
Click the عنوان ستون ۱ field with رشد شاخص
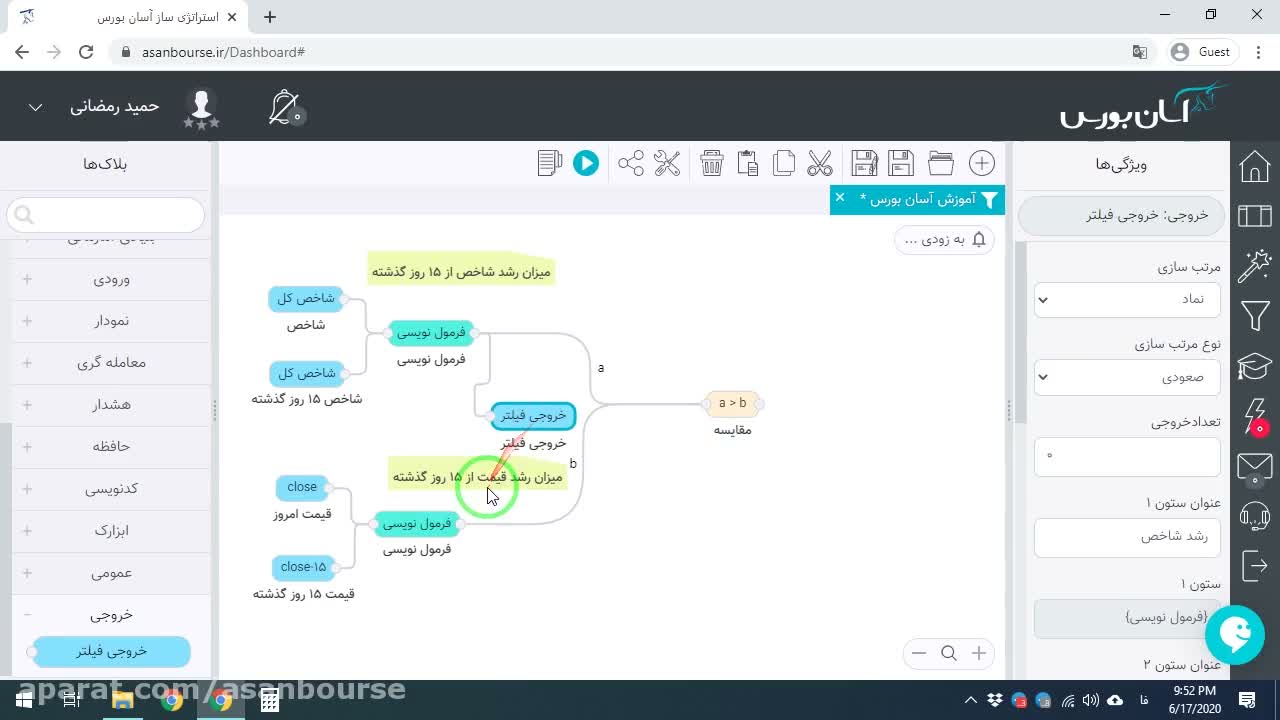[1127, 537]
